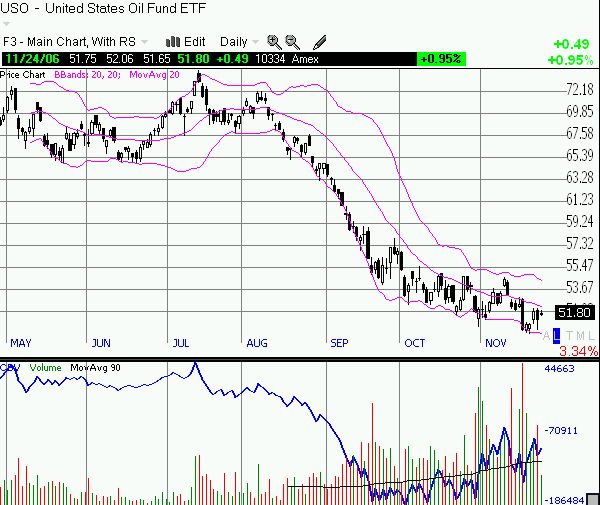Toggle the highlighted blue L chart option
Viewport: 600px width, 505px height.
pyautogui.click(x=556, y=336)
